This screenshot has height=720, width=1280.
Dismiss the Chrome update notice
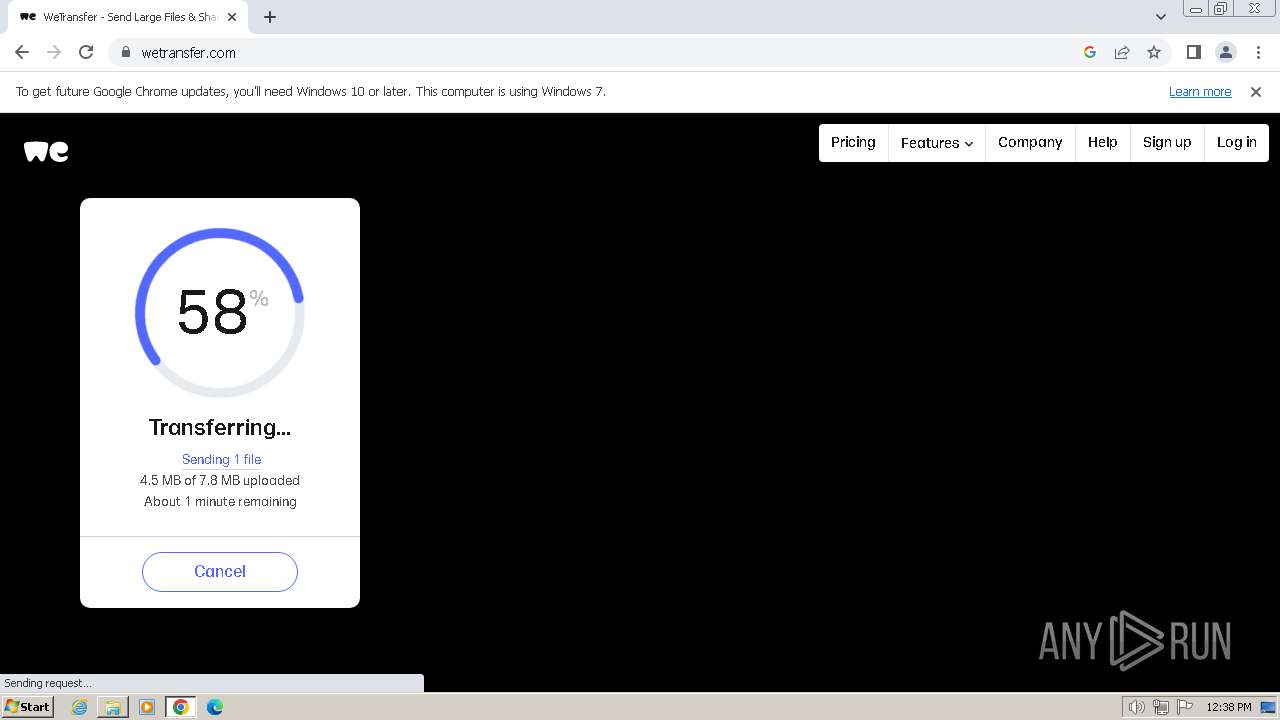pyautogui.click(x=1255, y=91)
